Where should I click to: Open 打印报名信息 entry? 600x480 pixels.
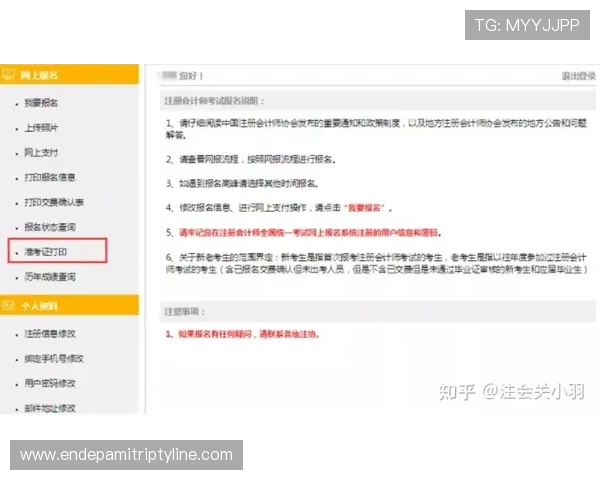coord(50,177)
